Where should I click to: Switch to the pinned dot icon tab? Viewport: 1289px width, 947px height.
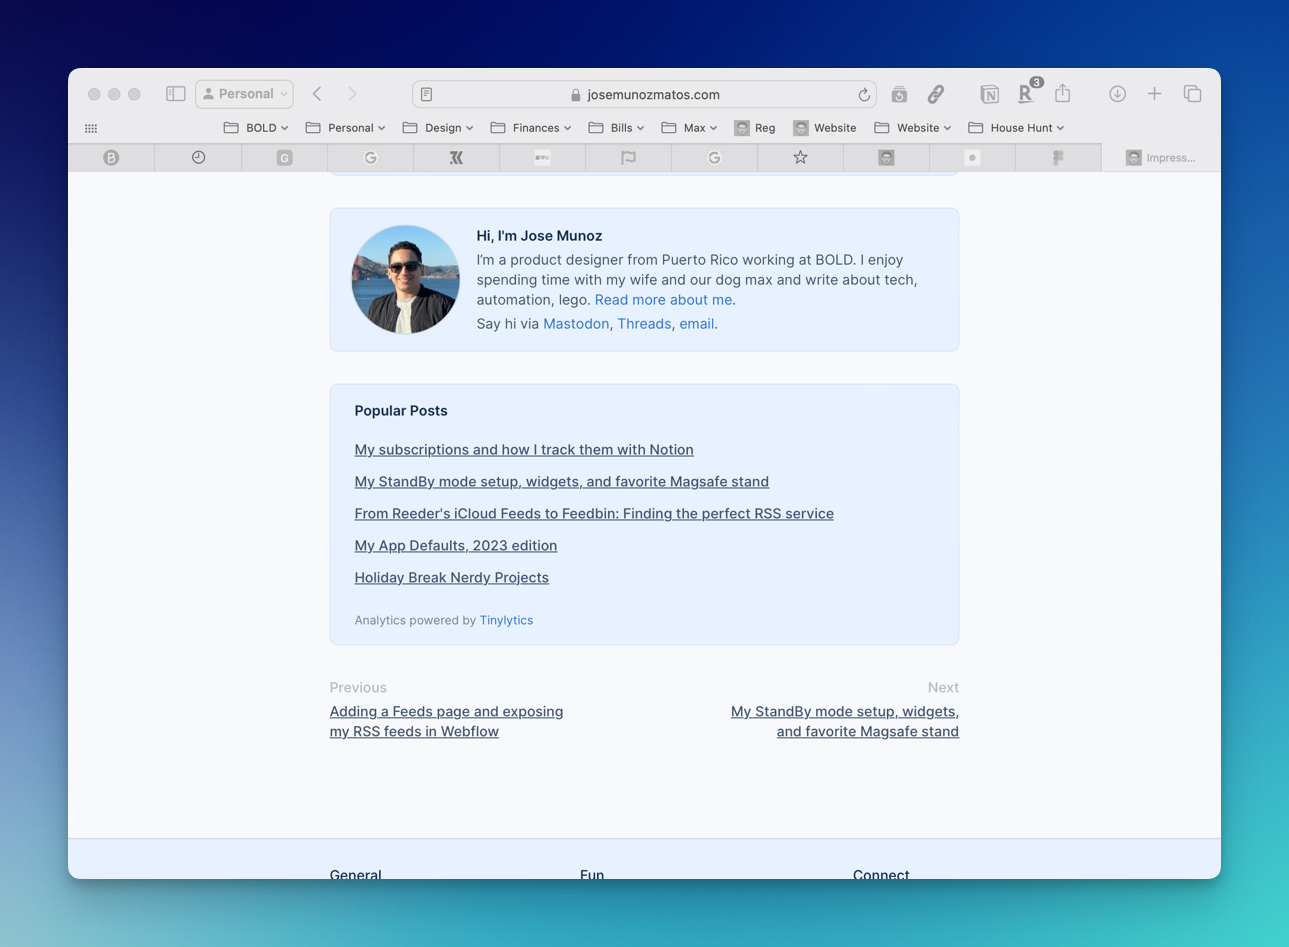972,158
